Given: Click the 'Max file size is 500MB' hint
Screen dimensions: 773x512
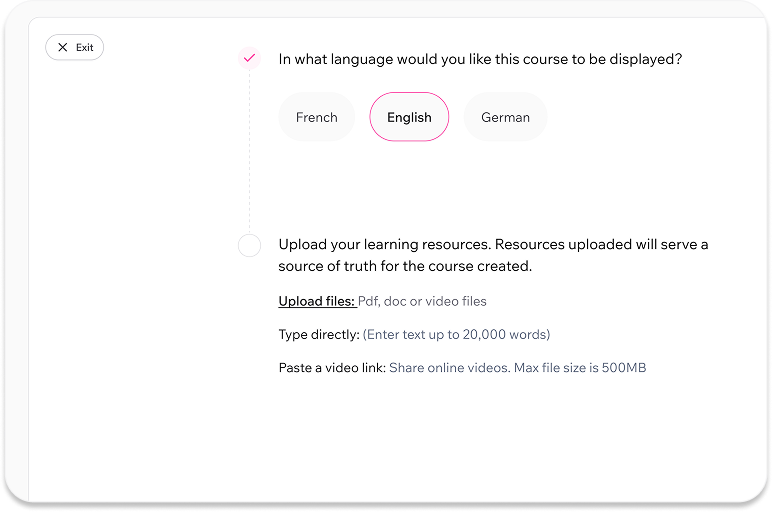Looking at the screenshot, I should coord(580,368).
